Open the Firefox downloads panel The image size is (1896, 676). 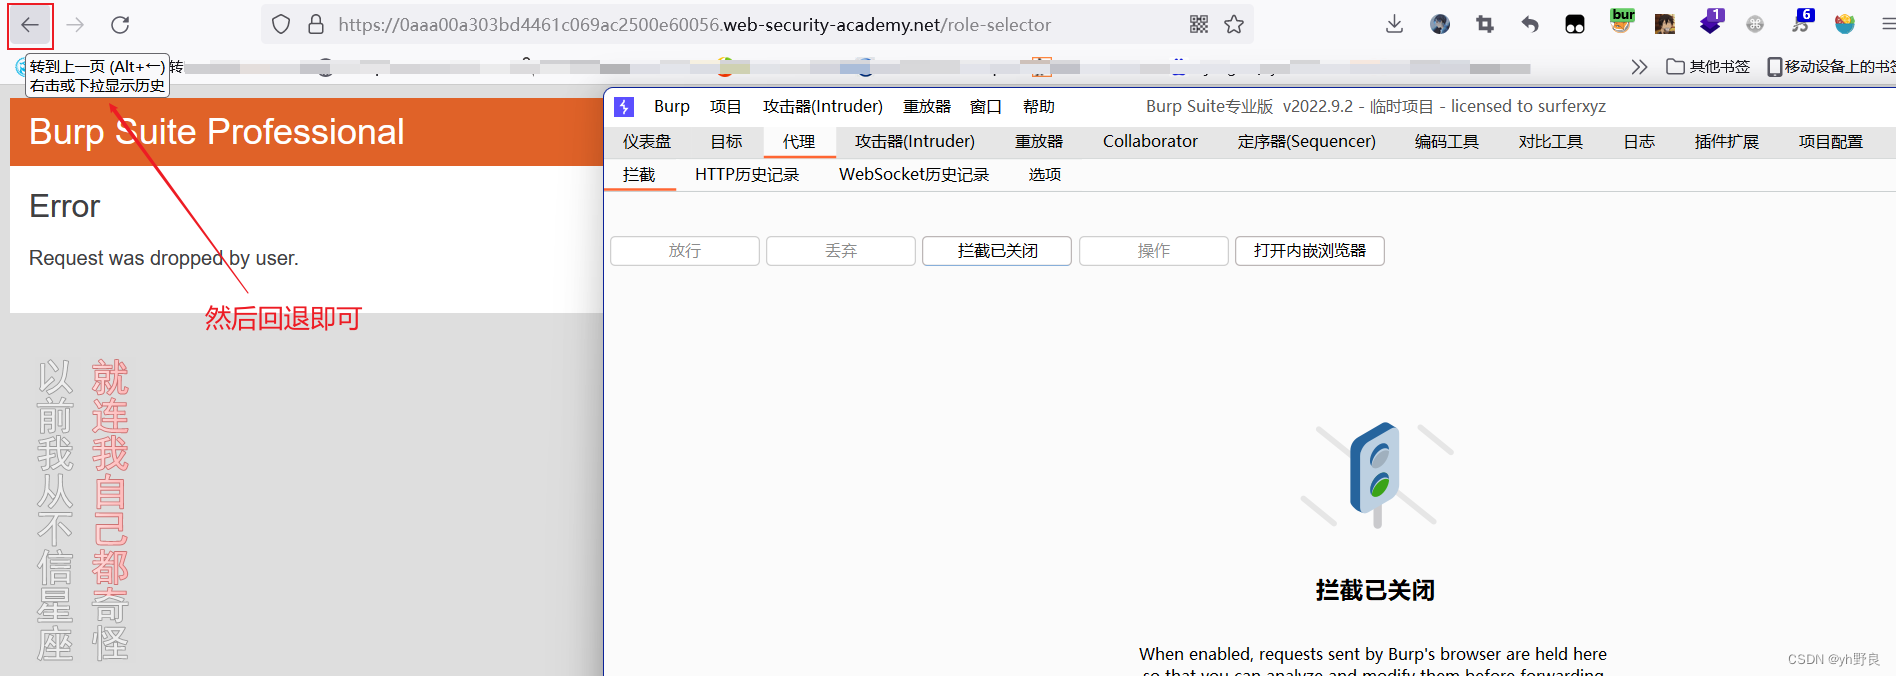tap(1394, 24)
